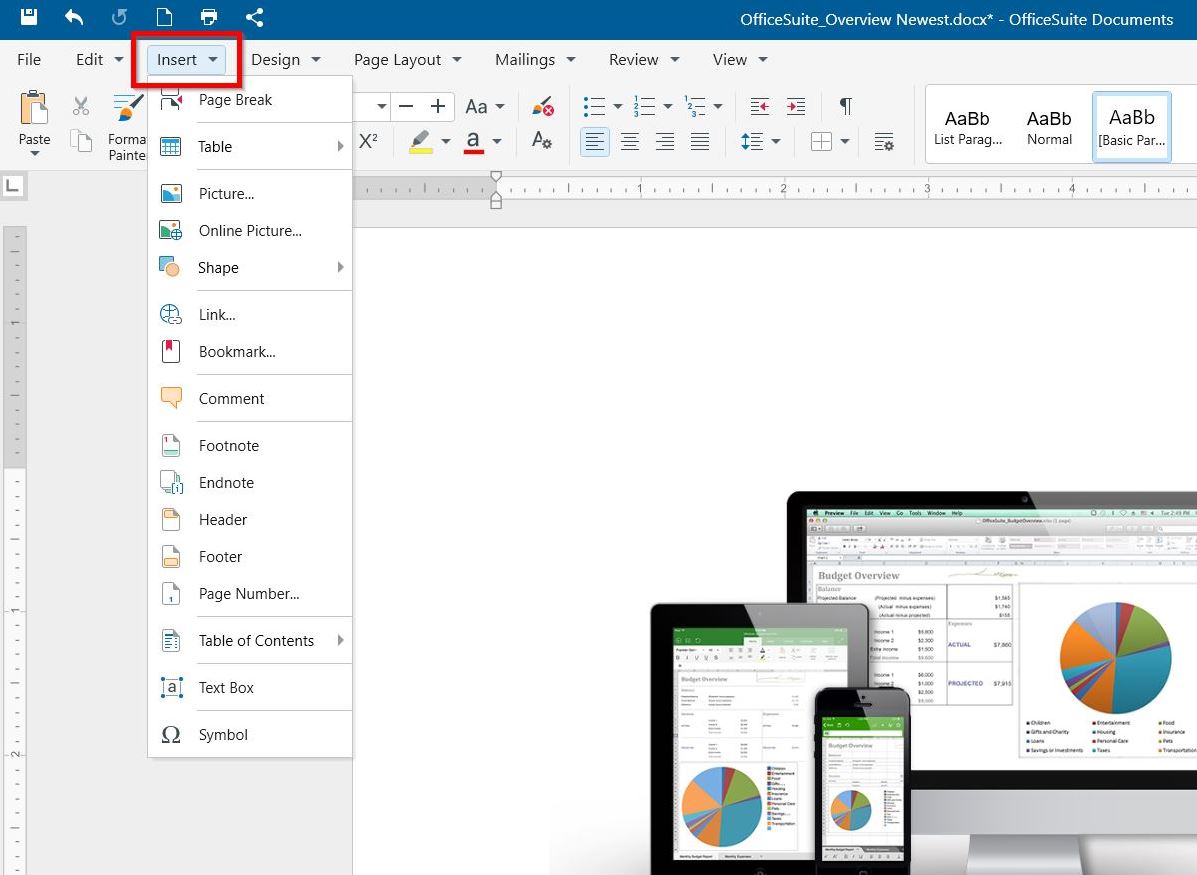This screenshot has width=1197, height=875.
Task: Apply Basic Paragraph style
Action: tap(1131, 127)
